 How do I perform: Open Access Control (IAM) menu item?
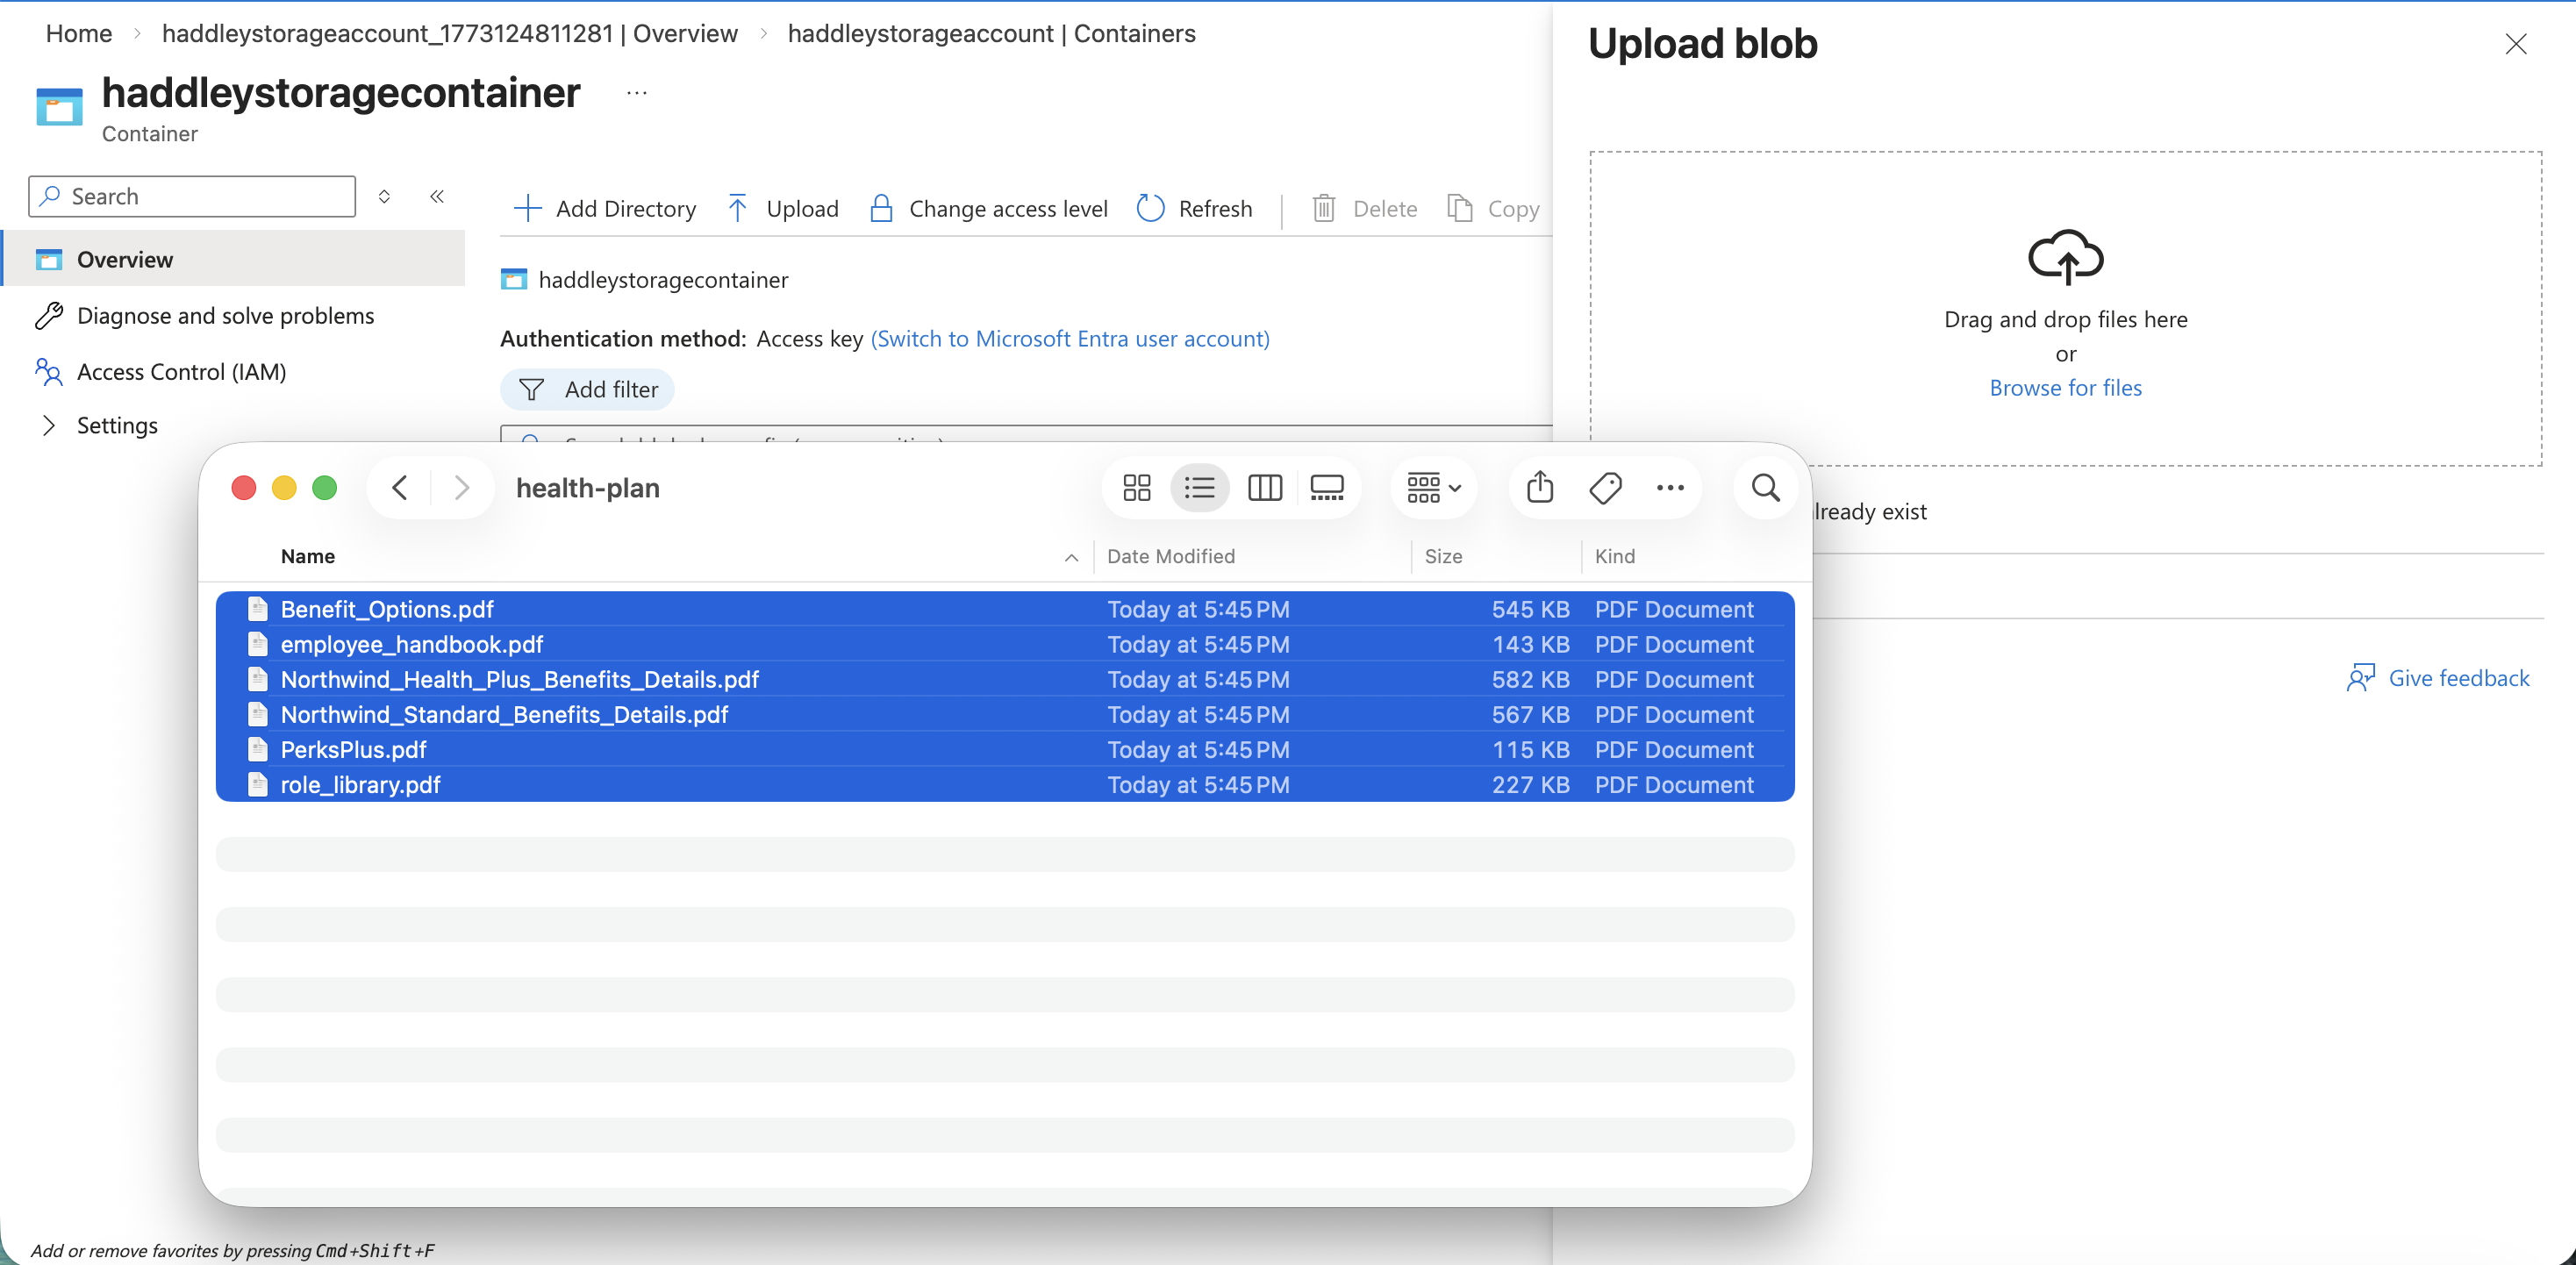181,372
